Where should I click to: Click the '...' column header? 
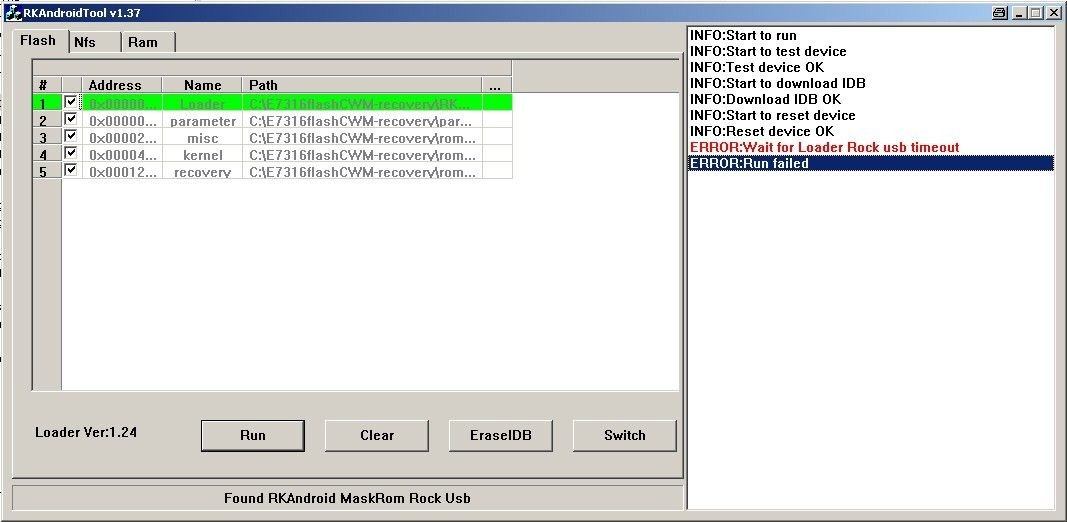point(497,85)
